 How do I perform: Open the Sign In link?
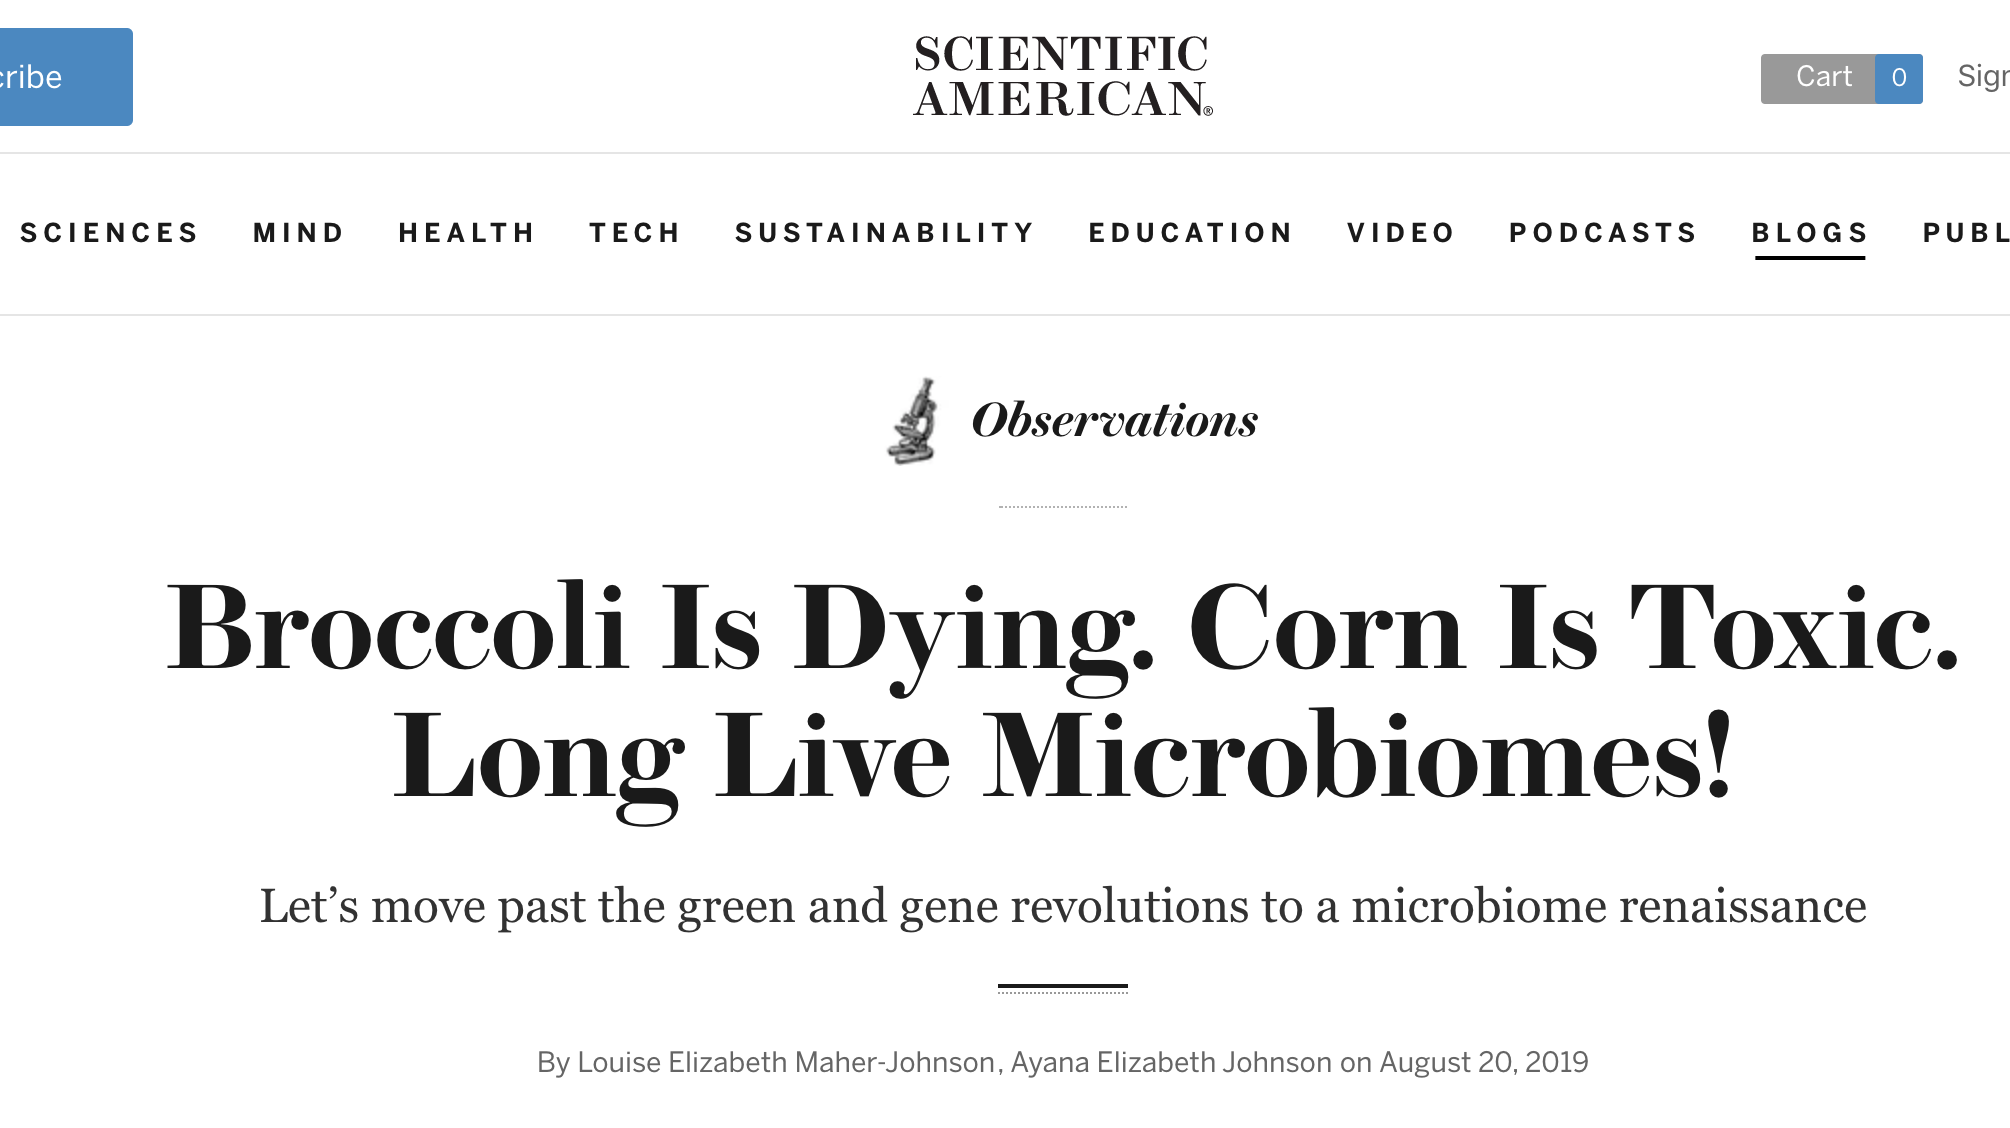point(1983,76)
